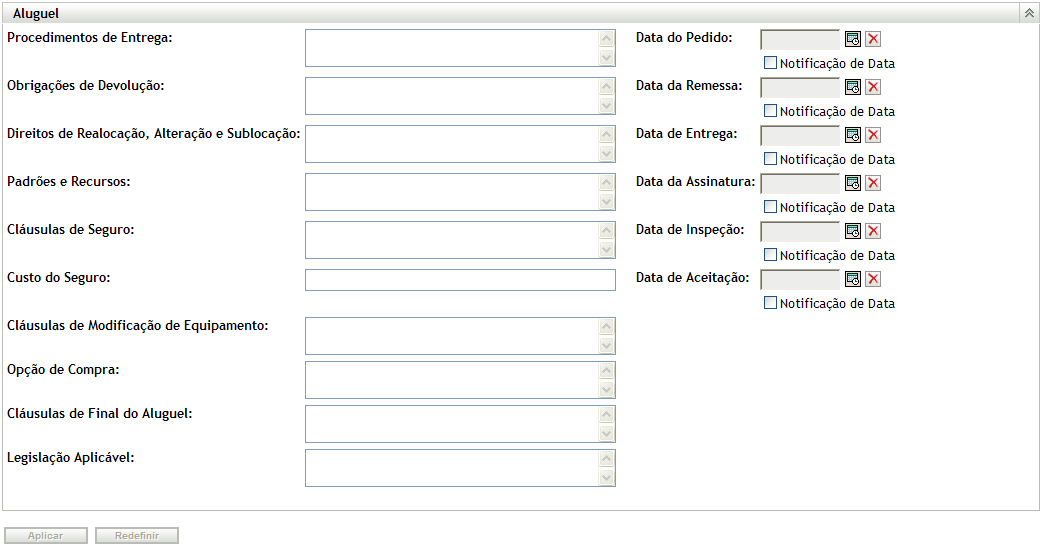Image resolution: width=1043 pixels, height=550 pixels.
Task: Check Notificação de Data under Data de Entrega
Action: (x=770, y=159)
